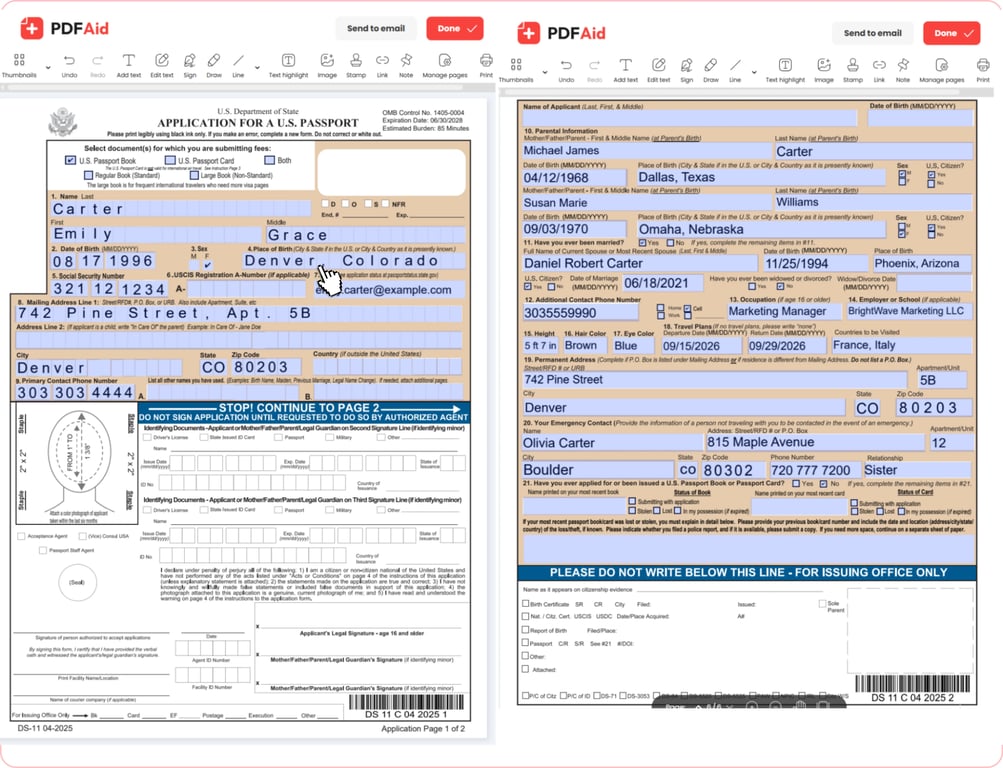Check the No checkbox for ever married
Viewport: 1003px width, 768px height.
click(670, 243)
